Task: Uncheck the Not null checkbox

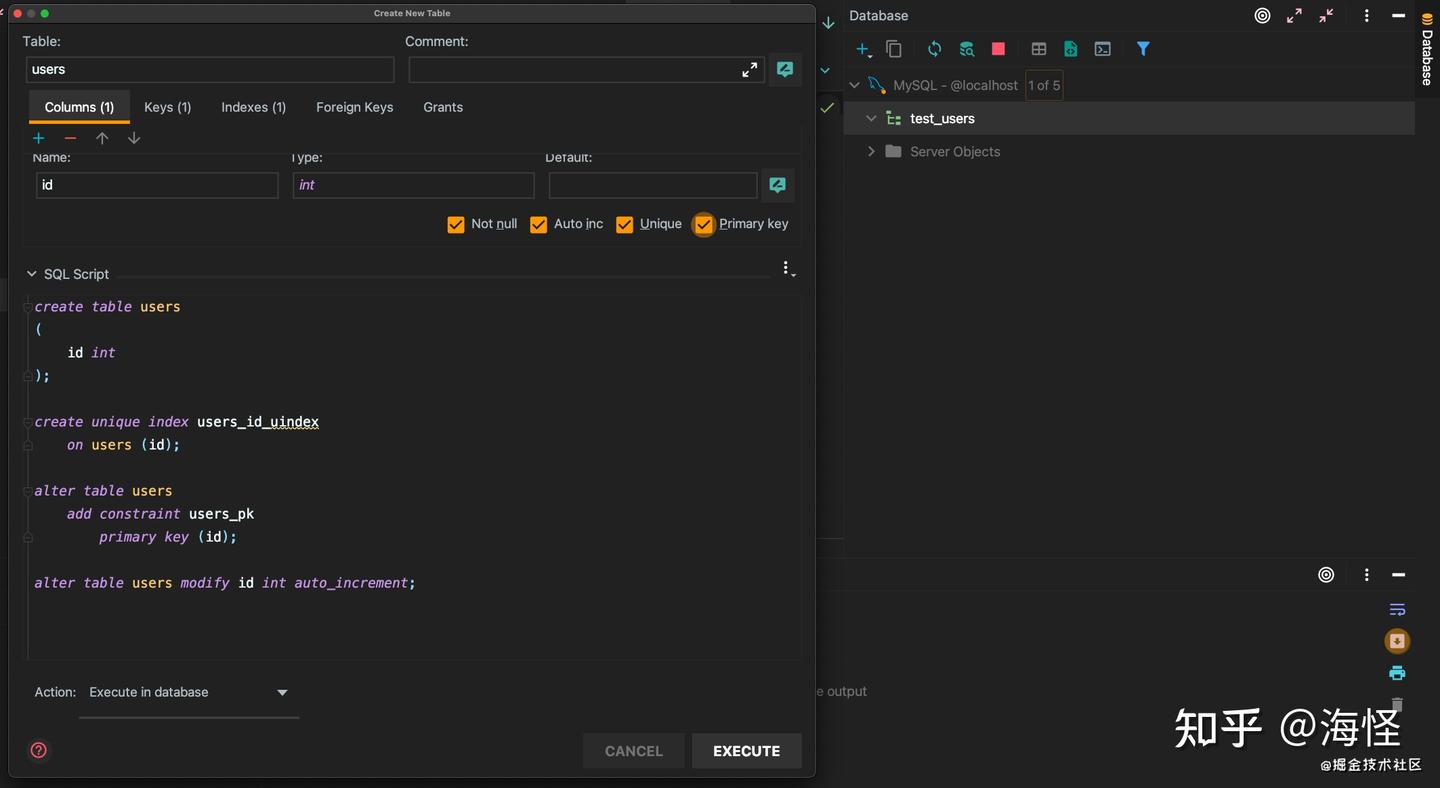Action: [x=456, y=224]
